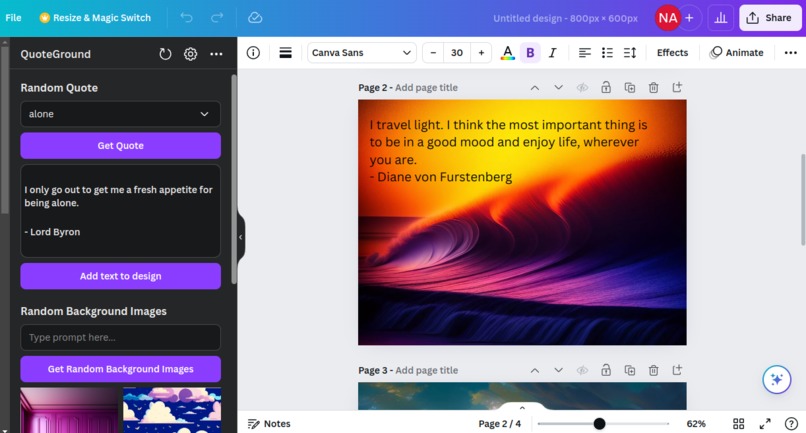Redo the last action
The width and height of the screenshot is (806, 433).
pos(217,17)
